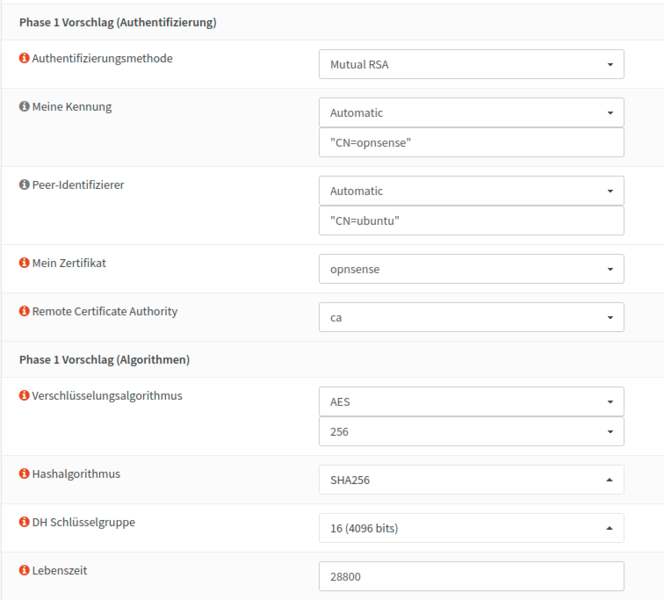
Task: Open Mein Zertifikat opnsense dropdown
Action: click(471, 269)
